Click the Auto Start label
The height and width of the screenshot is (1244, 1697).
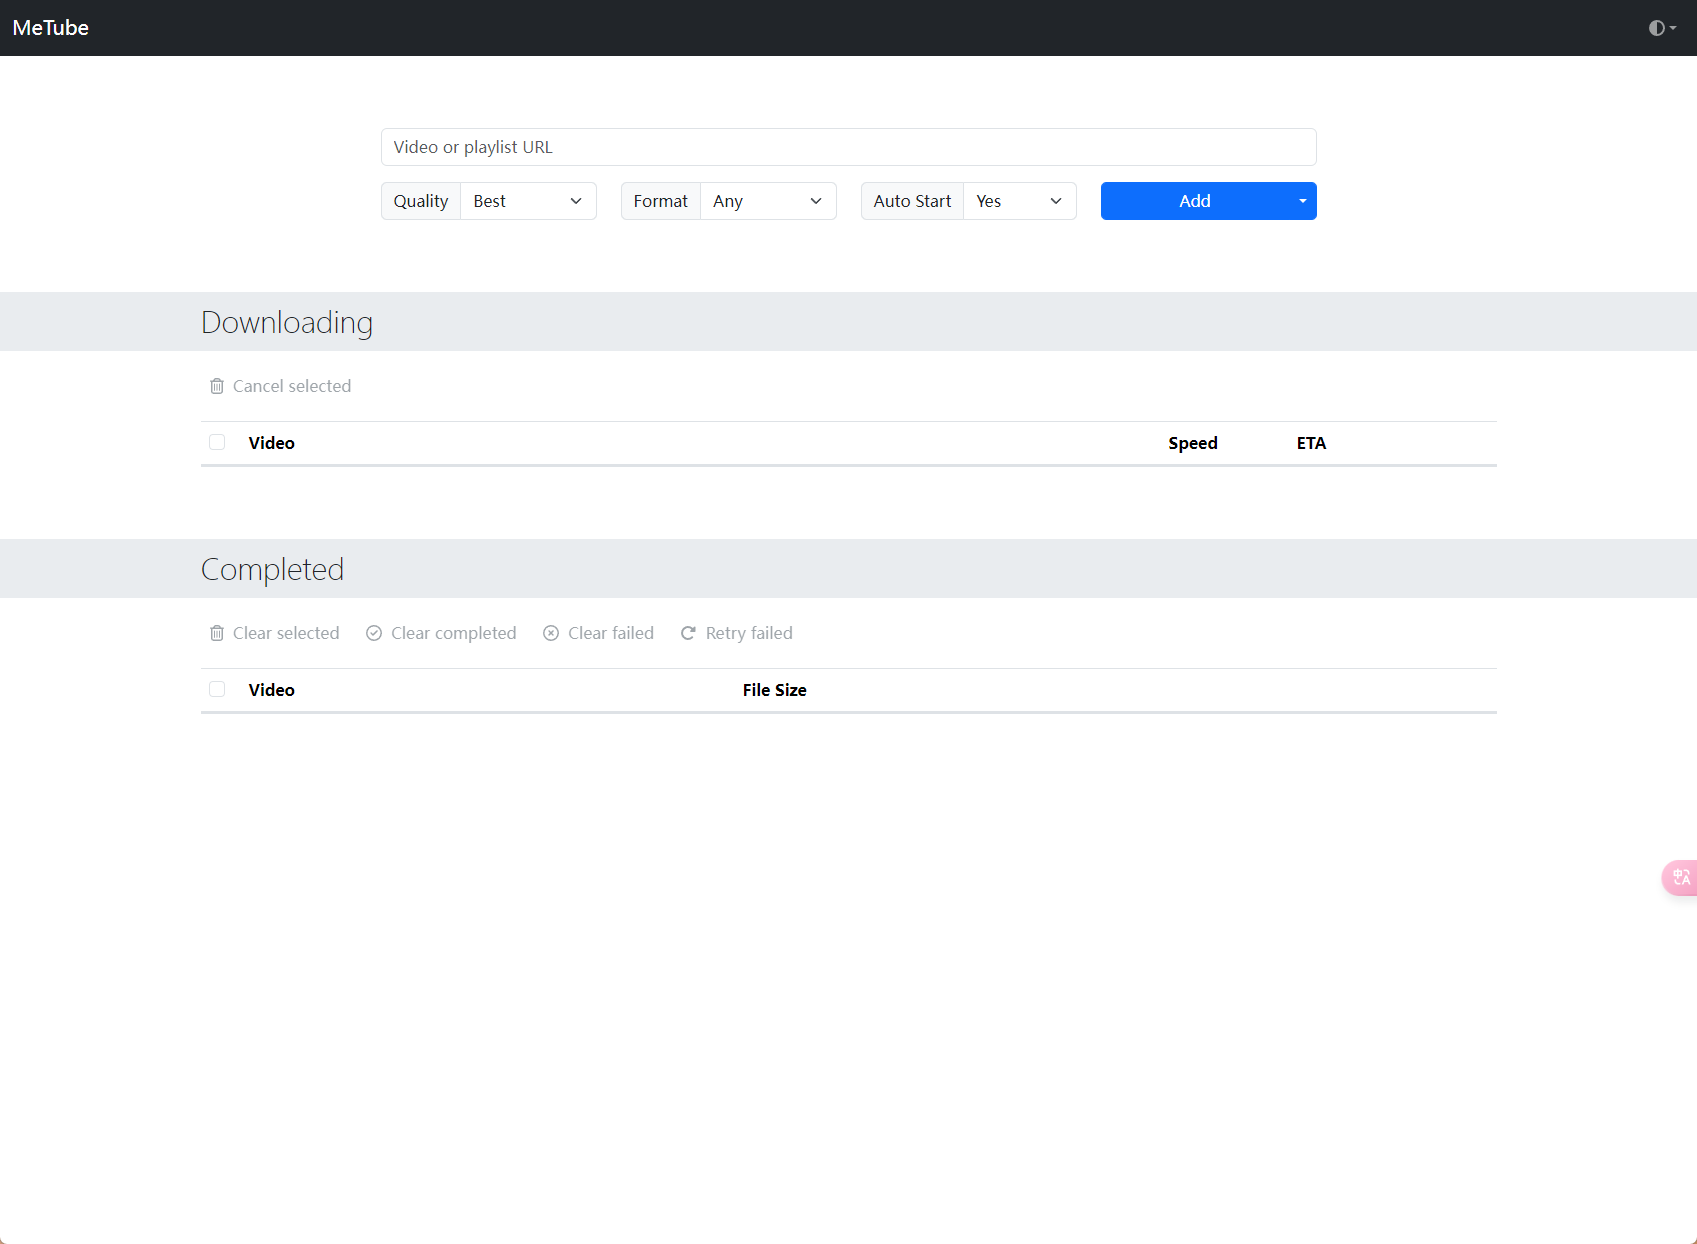click(x=912, y=201)
